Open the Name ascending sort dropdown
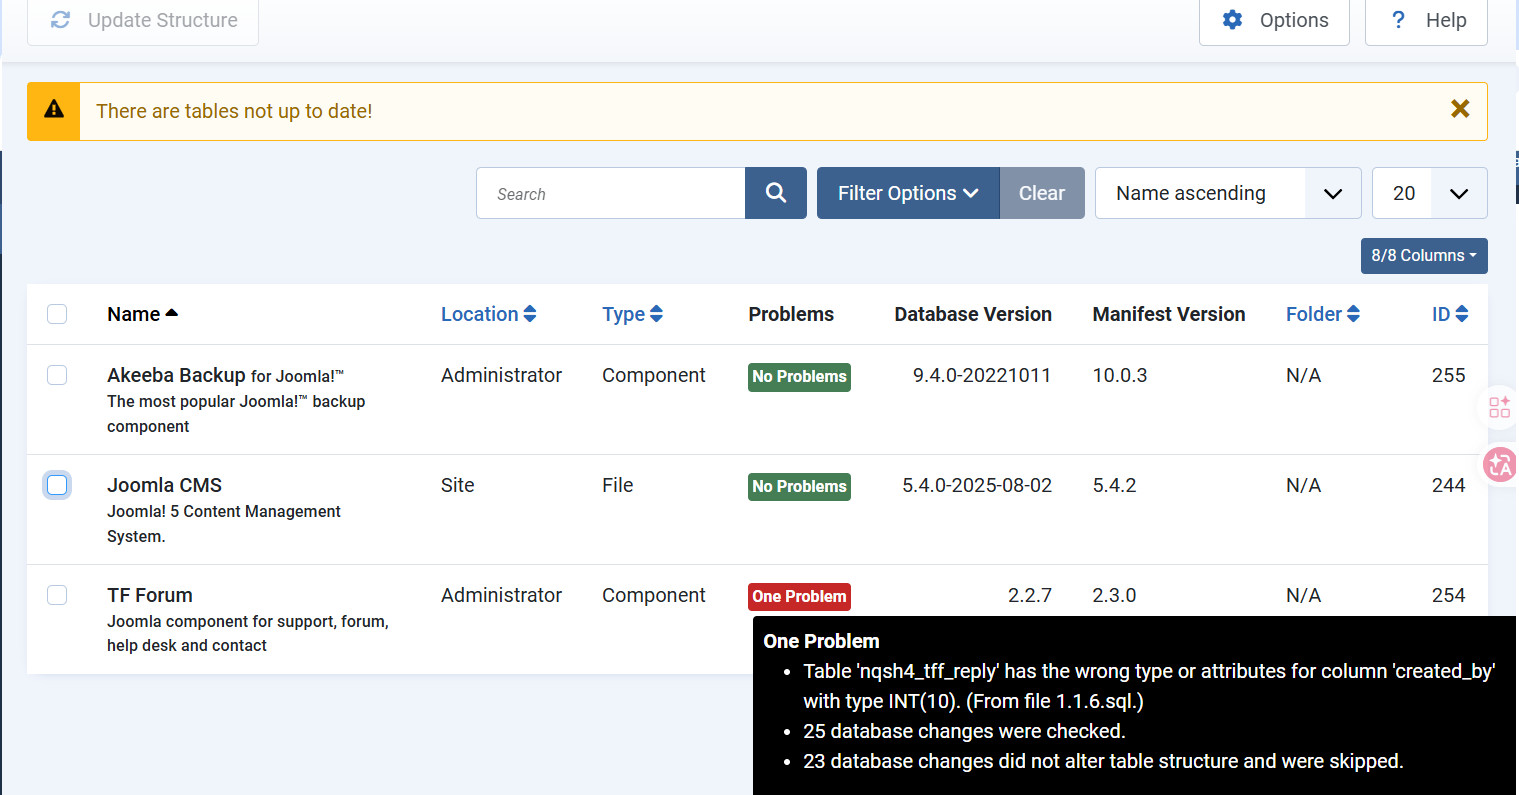This screenshot has height=795, width=1519. click(1227, 193)
